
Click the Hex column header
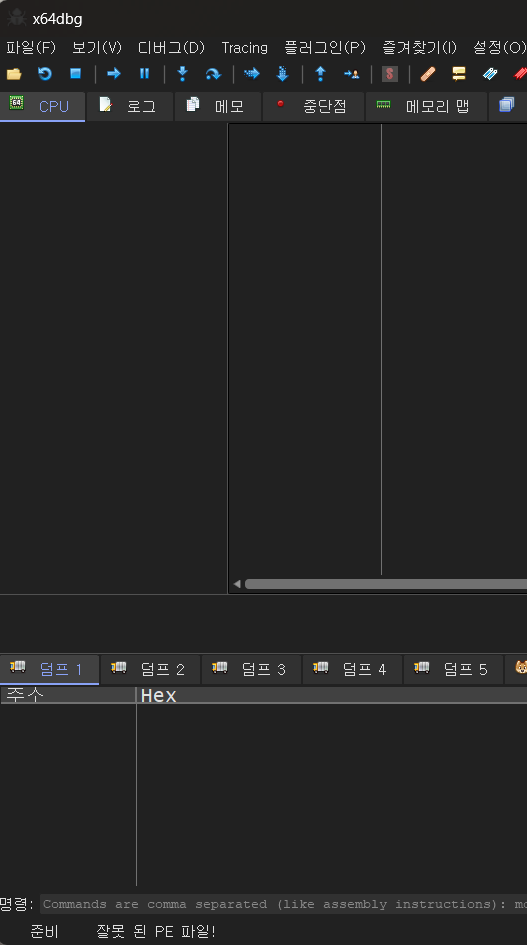pyautogui.click(x=332, y=695)
